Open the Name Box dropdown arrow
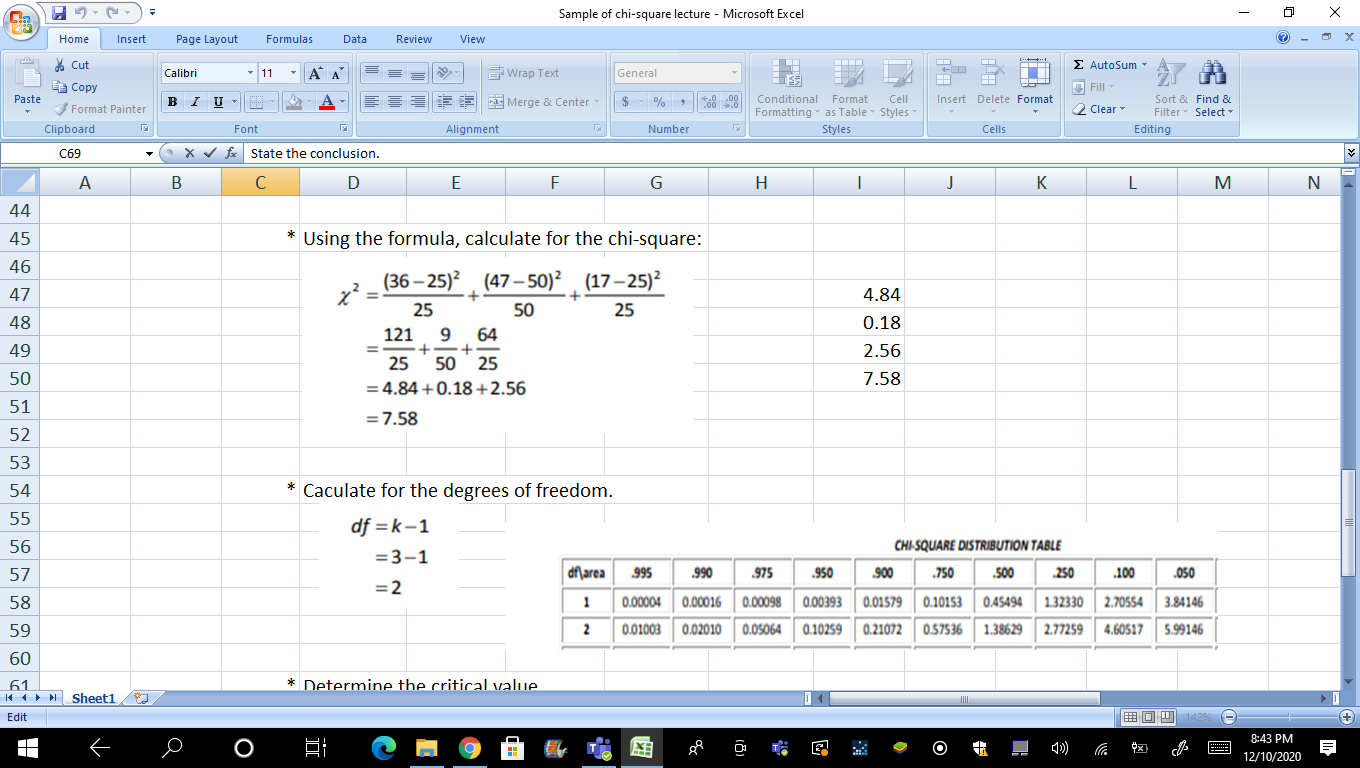 click(150, 153)
